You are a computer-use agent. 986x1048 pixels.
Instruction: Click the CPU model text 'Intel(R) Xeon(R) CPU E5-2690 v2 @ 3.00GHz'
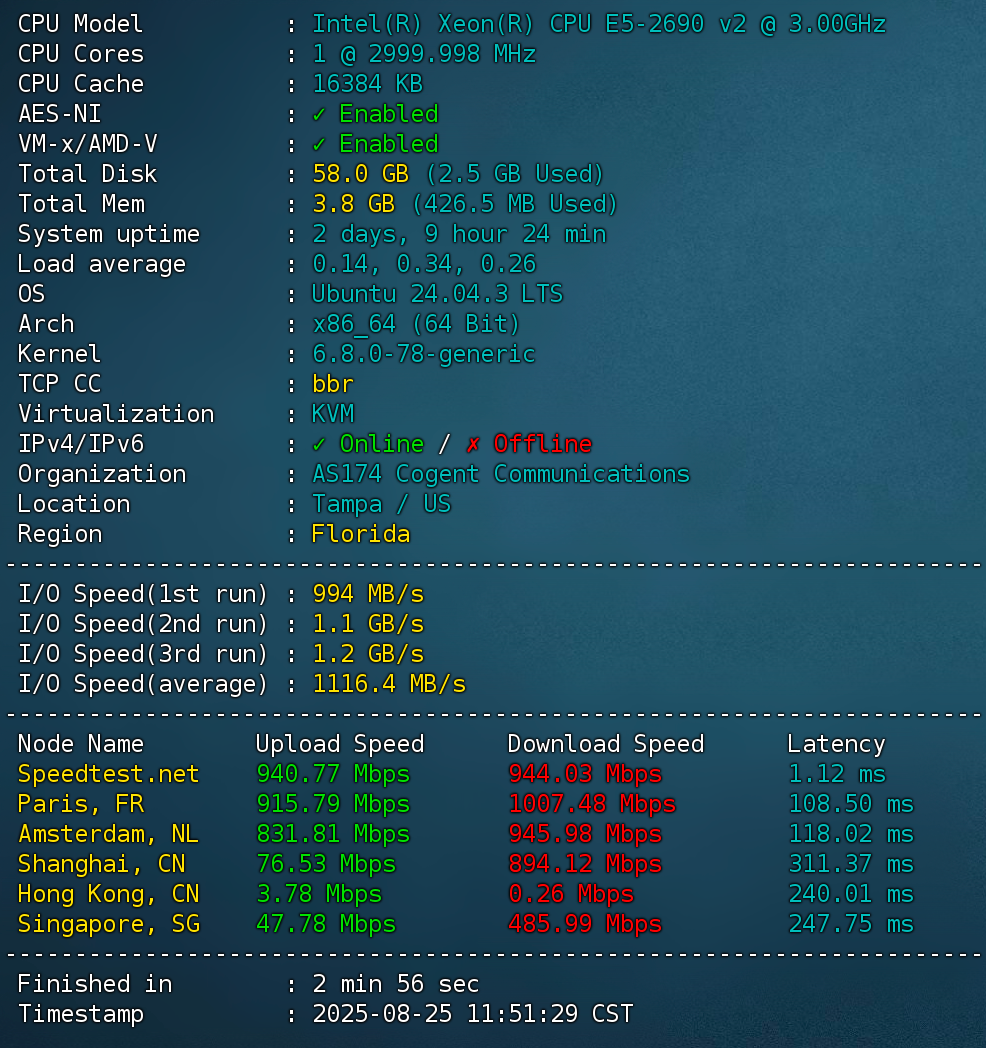(599, 24)
